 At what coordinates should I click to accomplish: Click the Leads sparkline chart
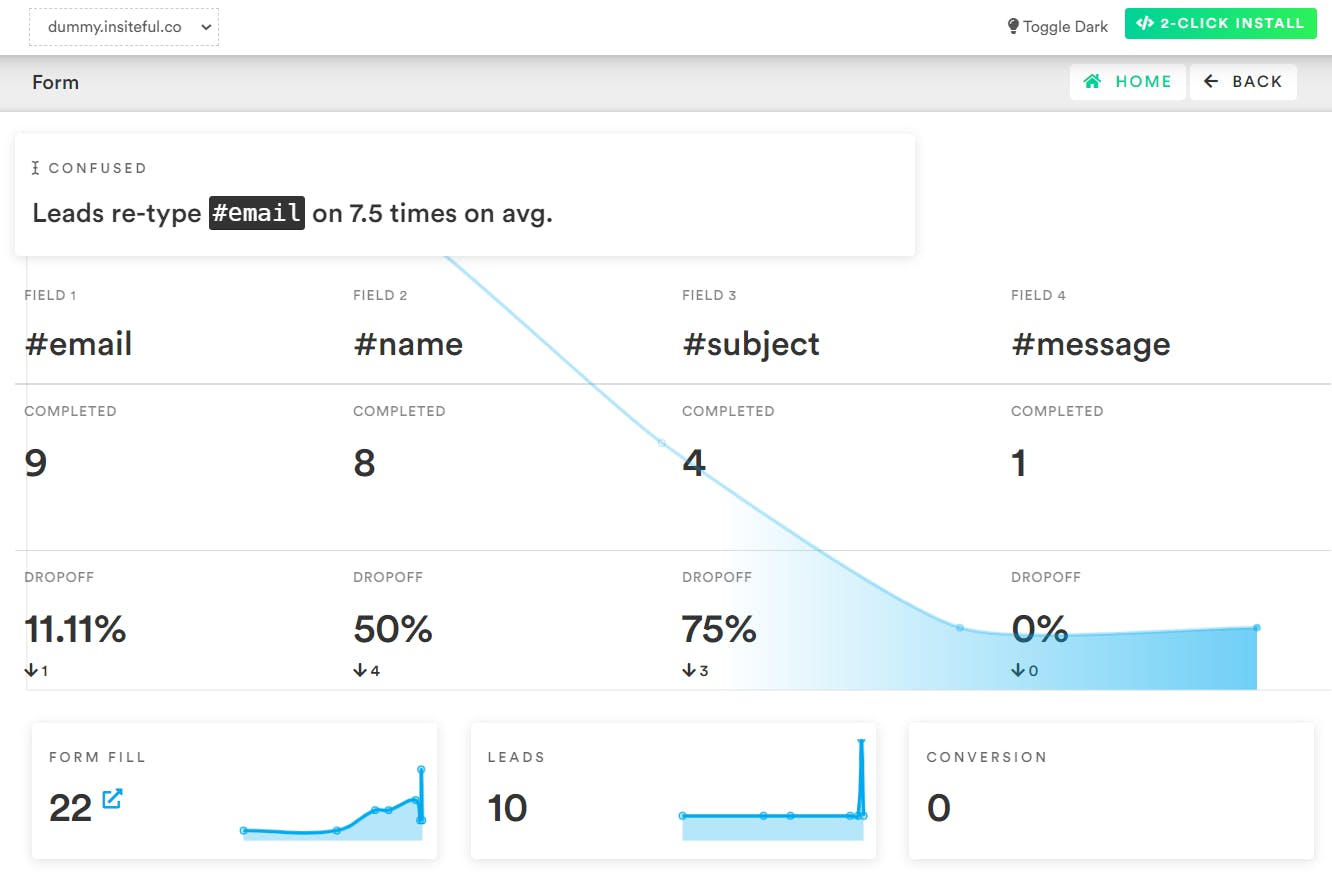click(772, 800)
